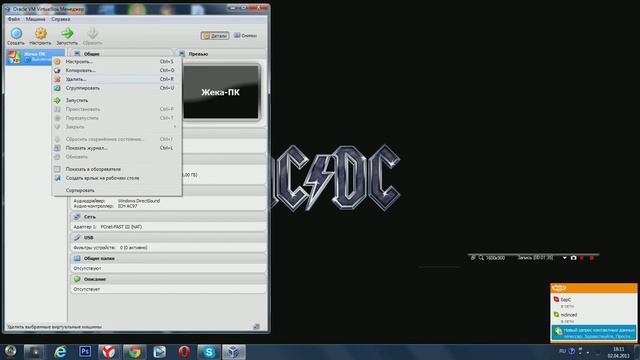The image size is (640, 360).
Task: Choose Создать ярлык на рабочем столе
Action: coord(117,178)
